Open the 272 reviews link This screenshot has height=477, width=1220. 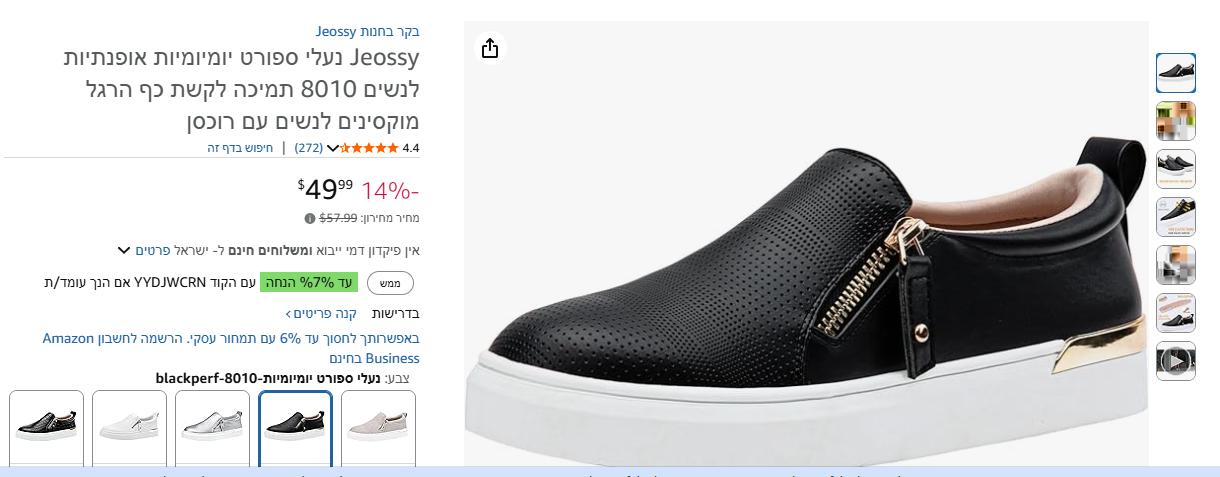click(308, 148)
